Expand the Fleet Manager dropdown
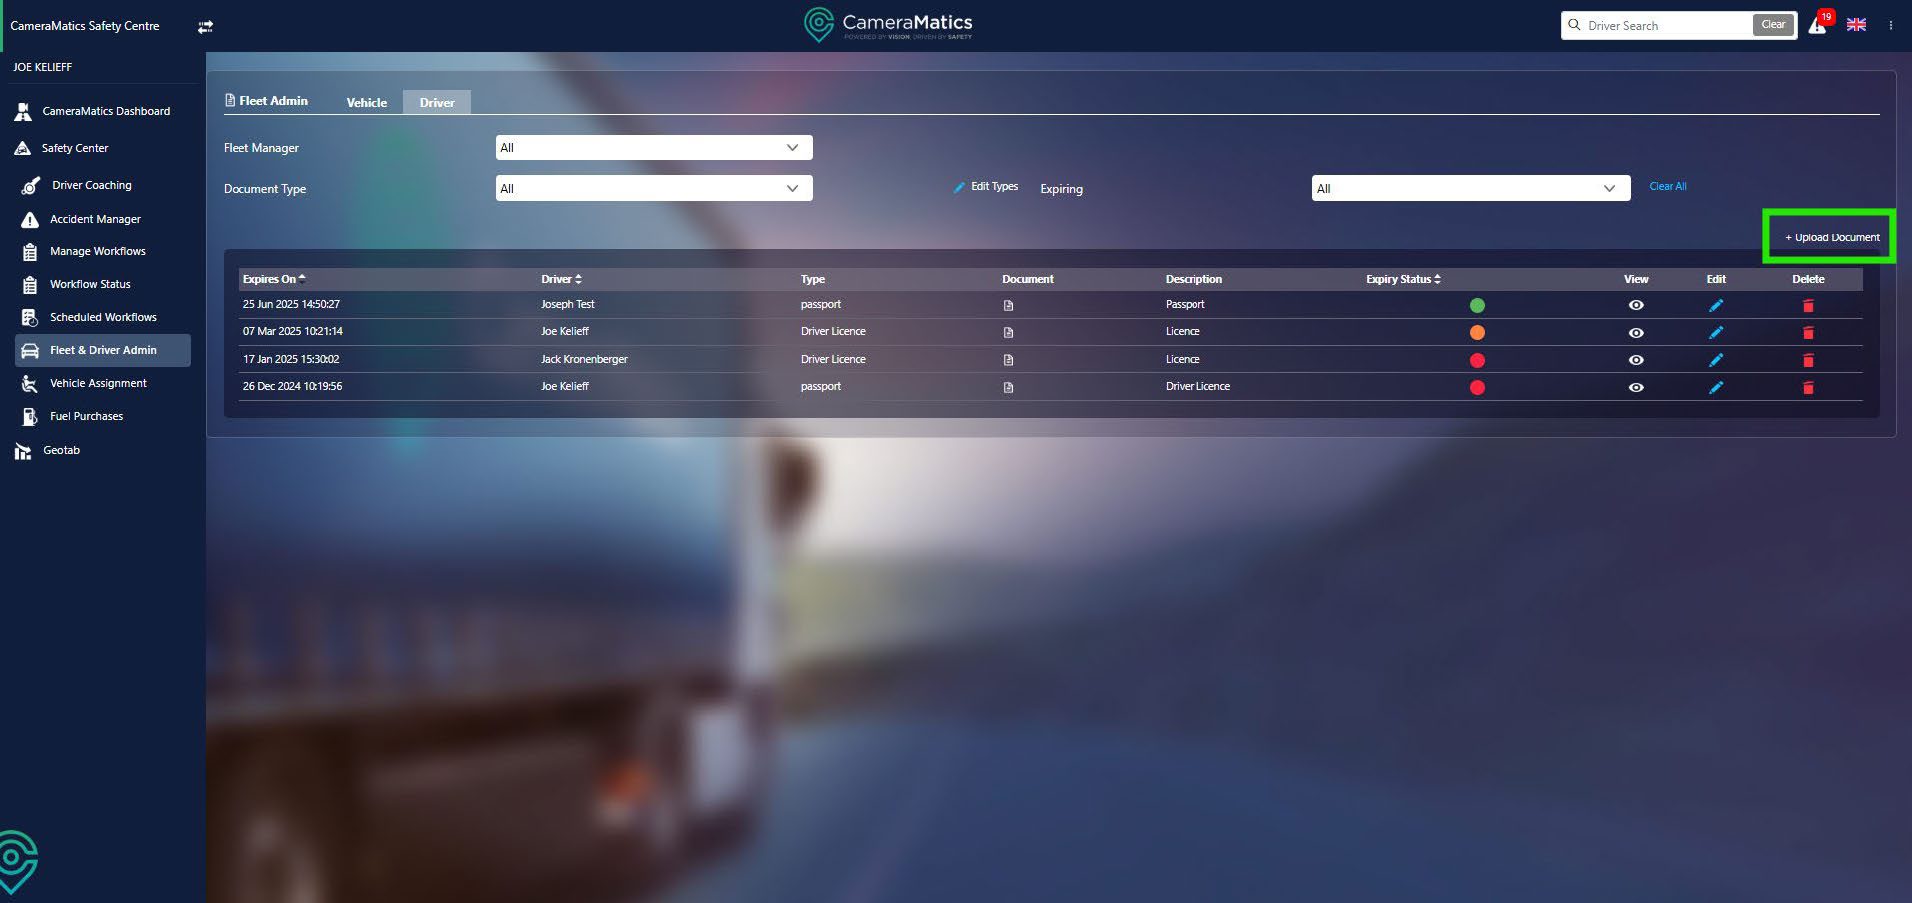Viewport: 1912px width, 903px height. [654, 148]
